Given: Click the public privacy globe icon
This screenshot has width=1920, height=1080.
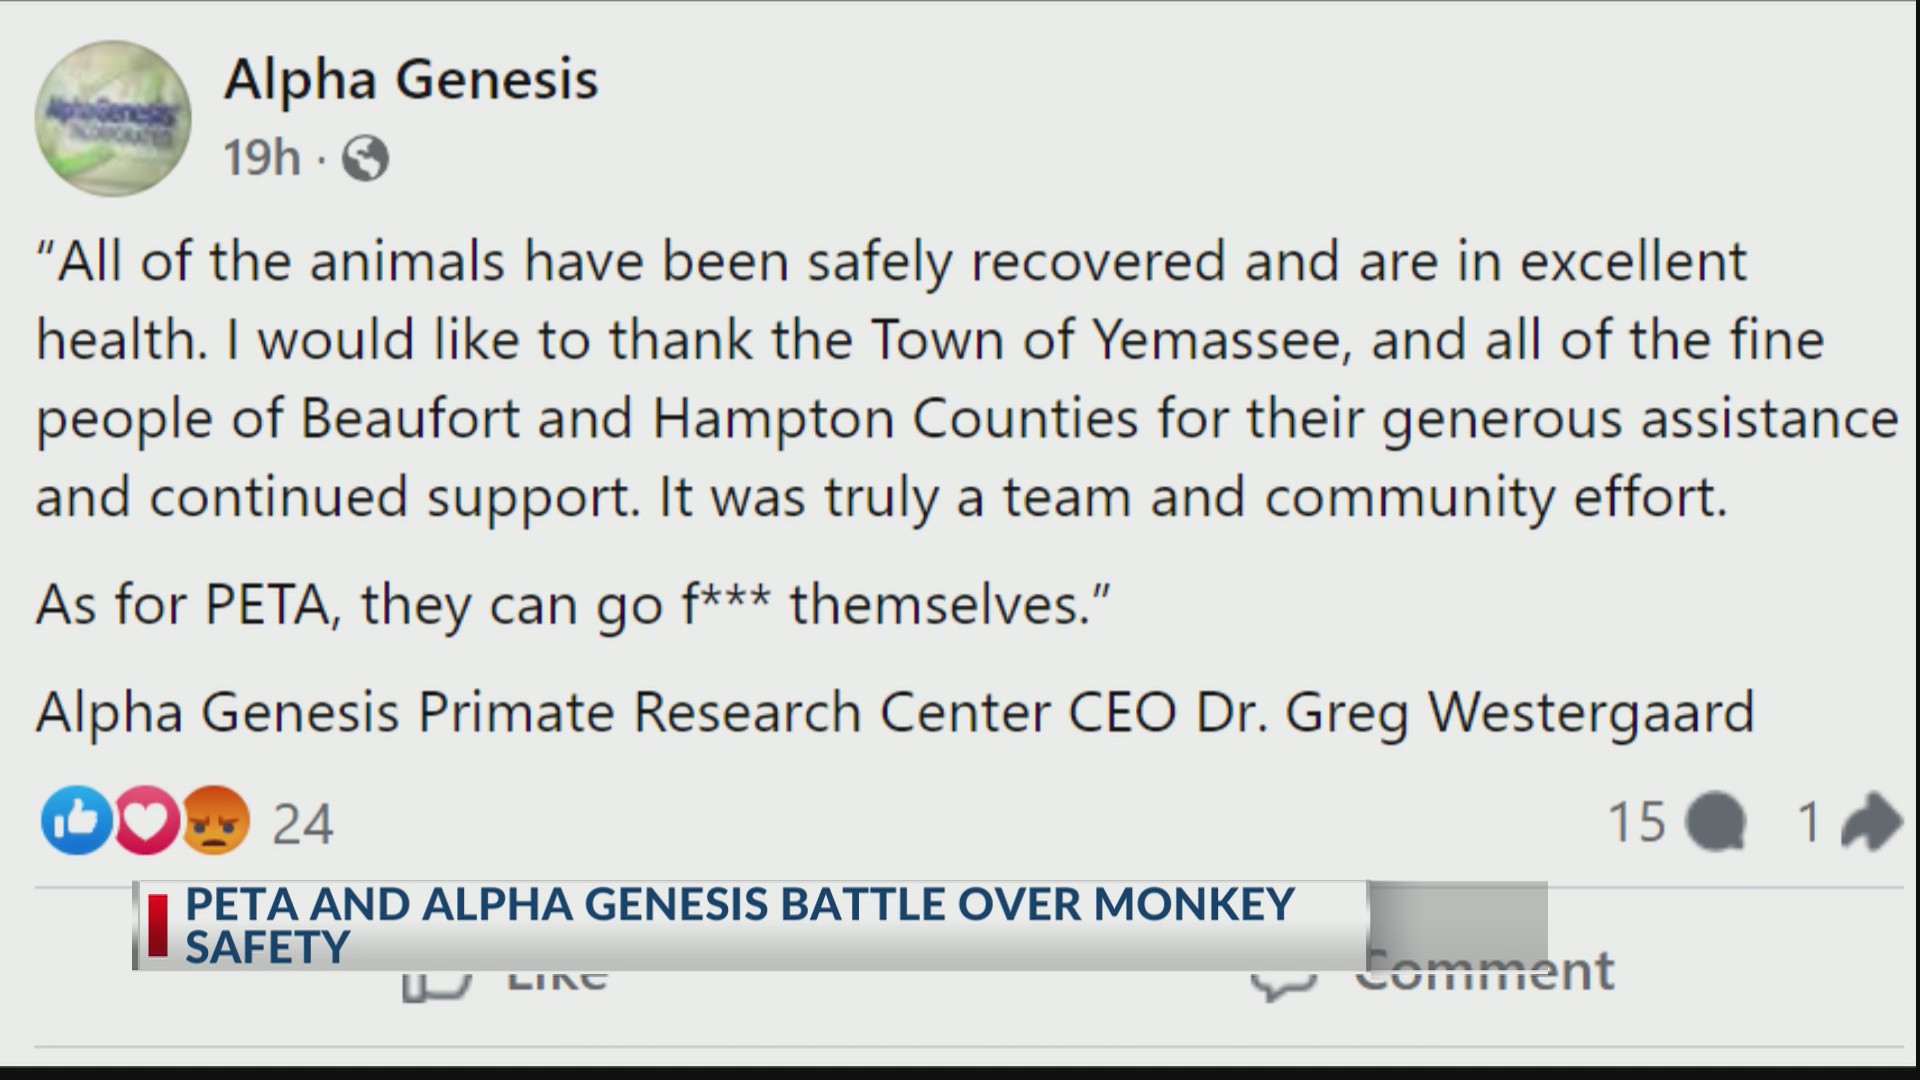Looking at the screenshot, I should click(x=366, y=157).
